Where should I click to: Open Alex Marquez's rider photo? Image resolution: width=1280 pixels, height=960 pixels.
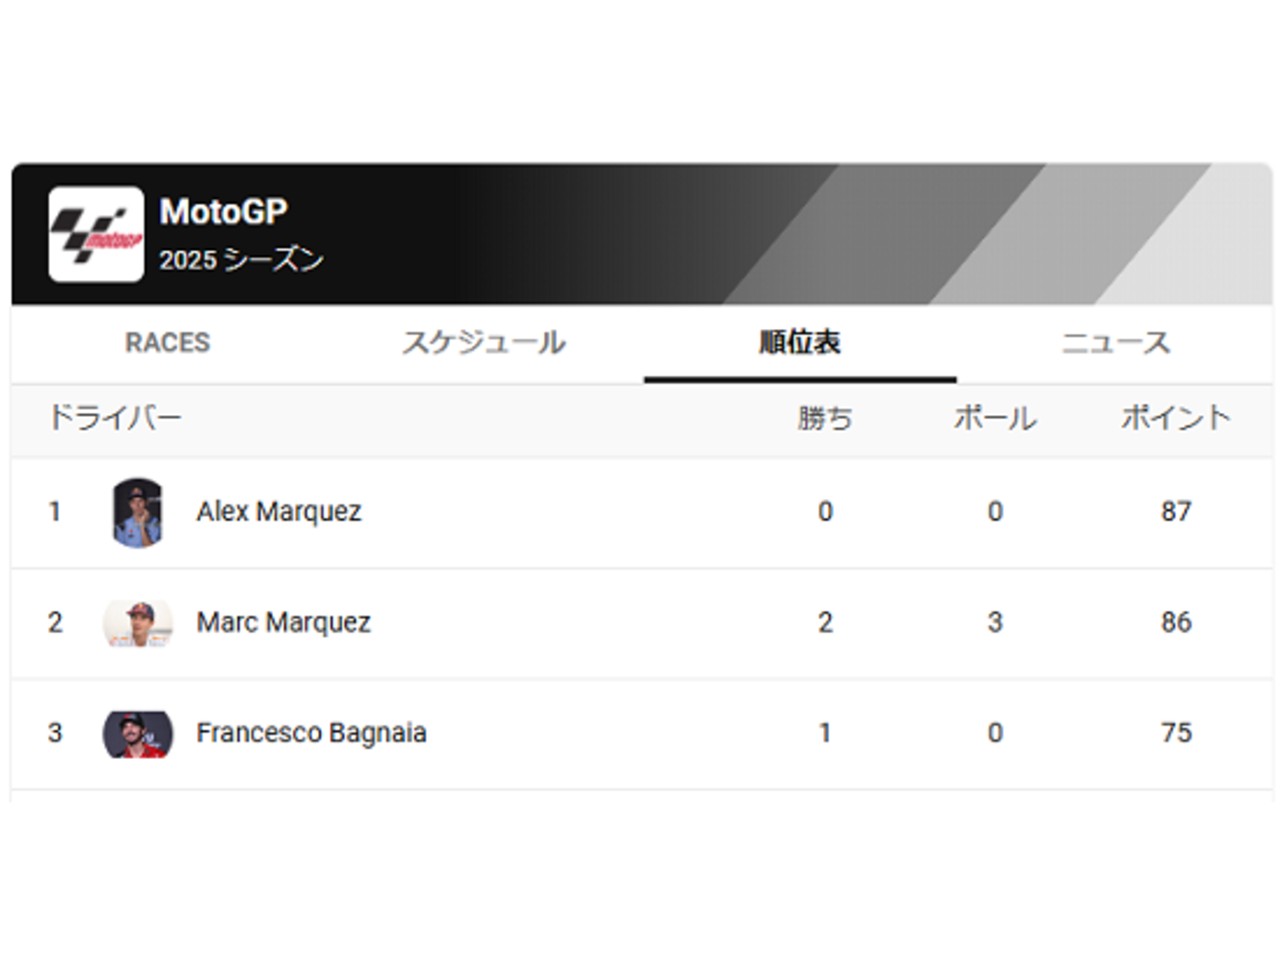pos(138,512)
